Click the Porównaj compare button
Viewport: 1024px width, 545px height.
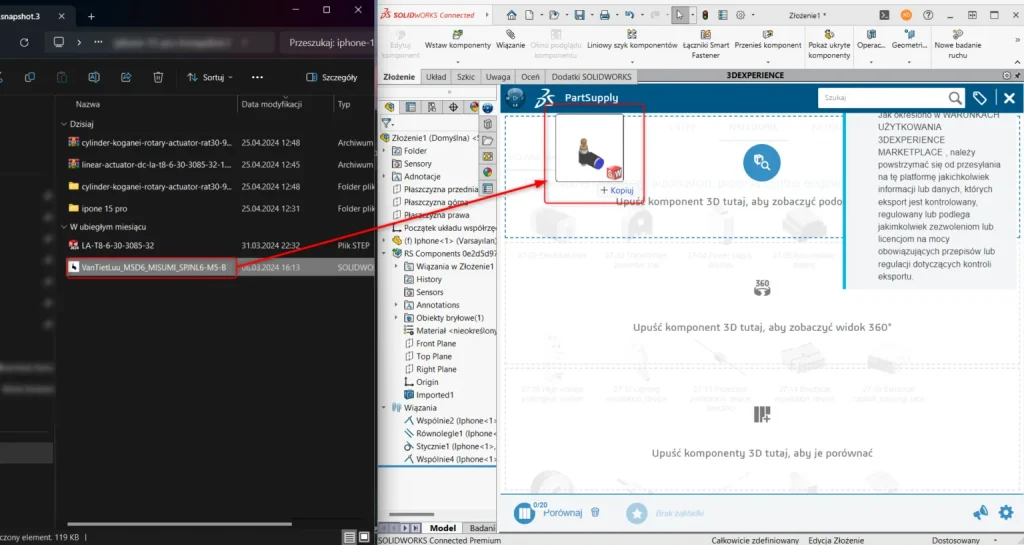point(548,513)
